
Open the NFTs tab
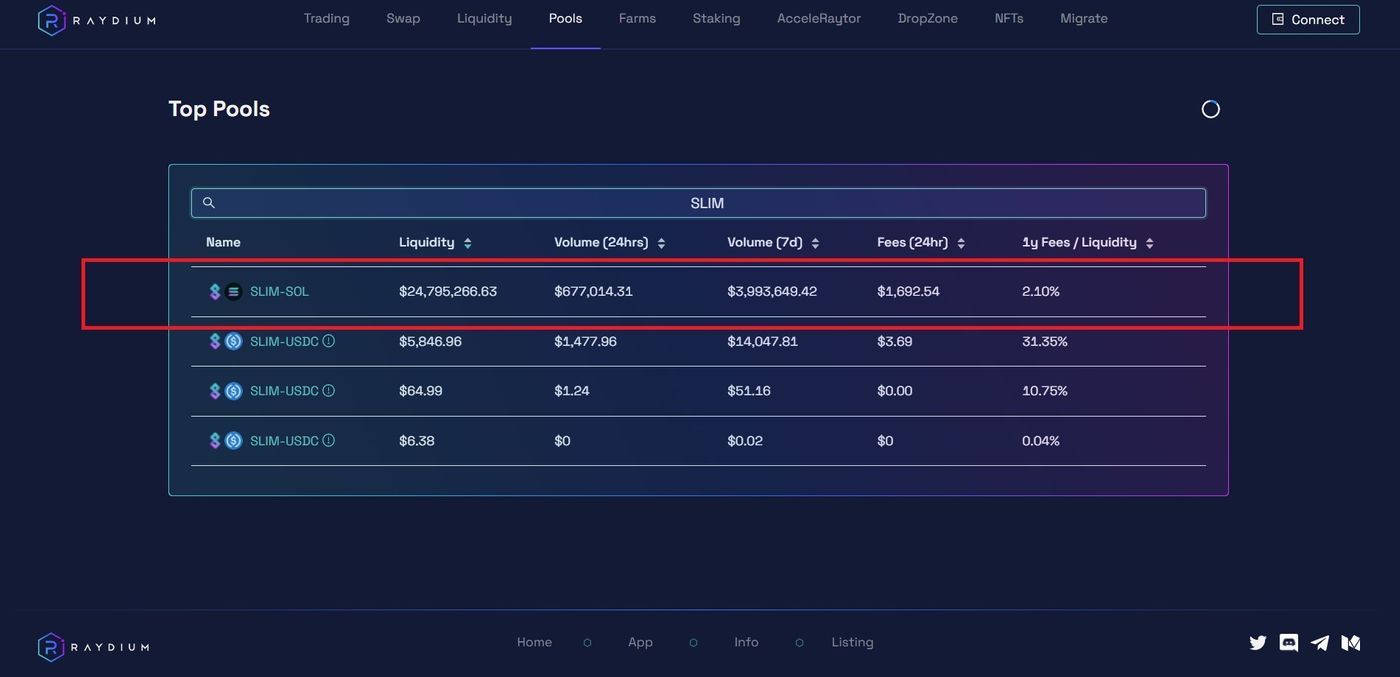click(1009, 18)
